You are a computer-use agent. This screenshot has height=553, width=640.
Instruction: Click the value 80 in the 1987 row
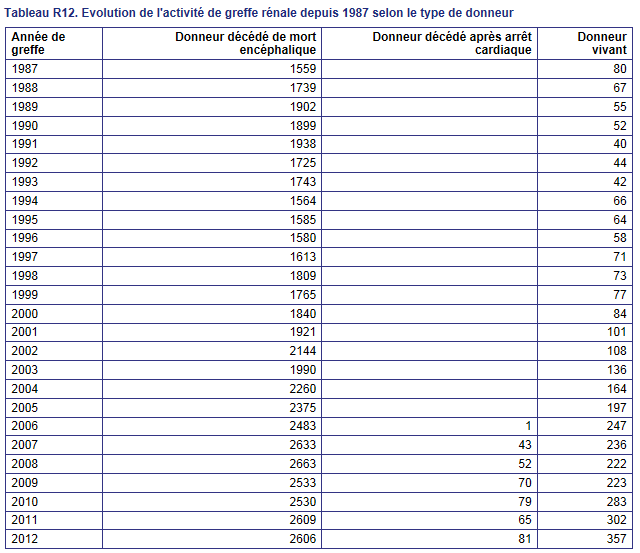620,69
